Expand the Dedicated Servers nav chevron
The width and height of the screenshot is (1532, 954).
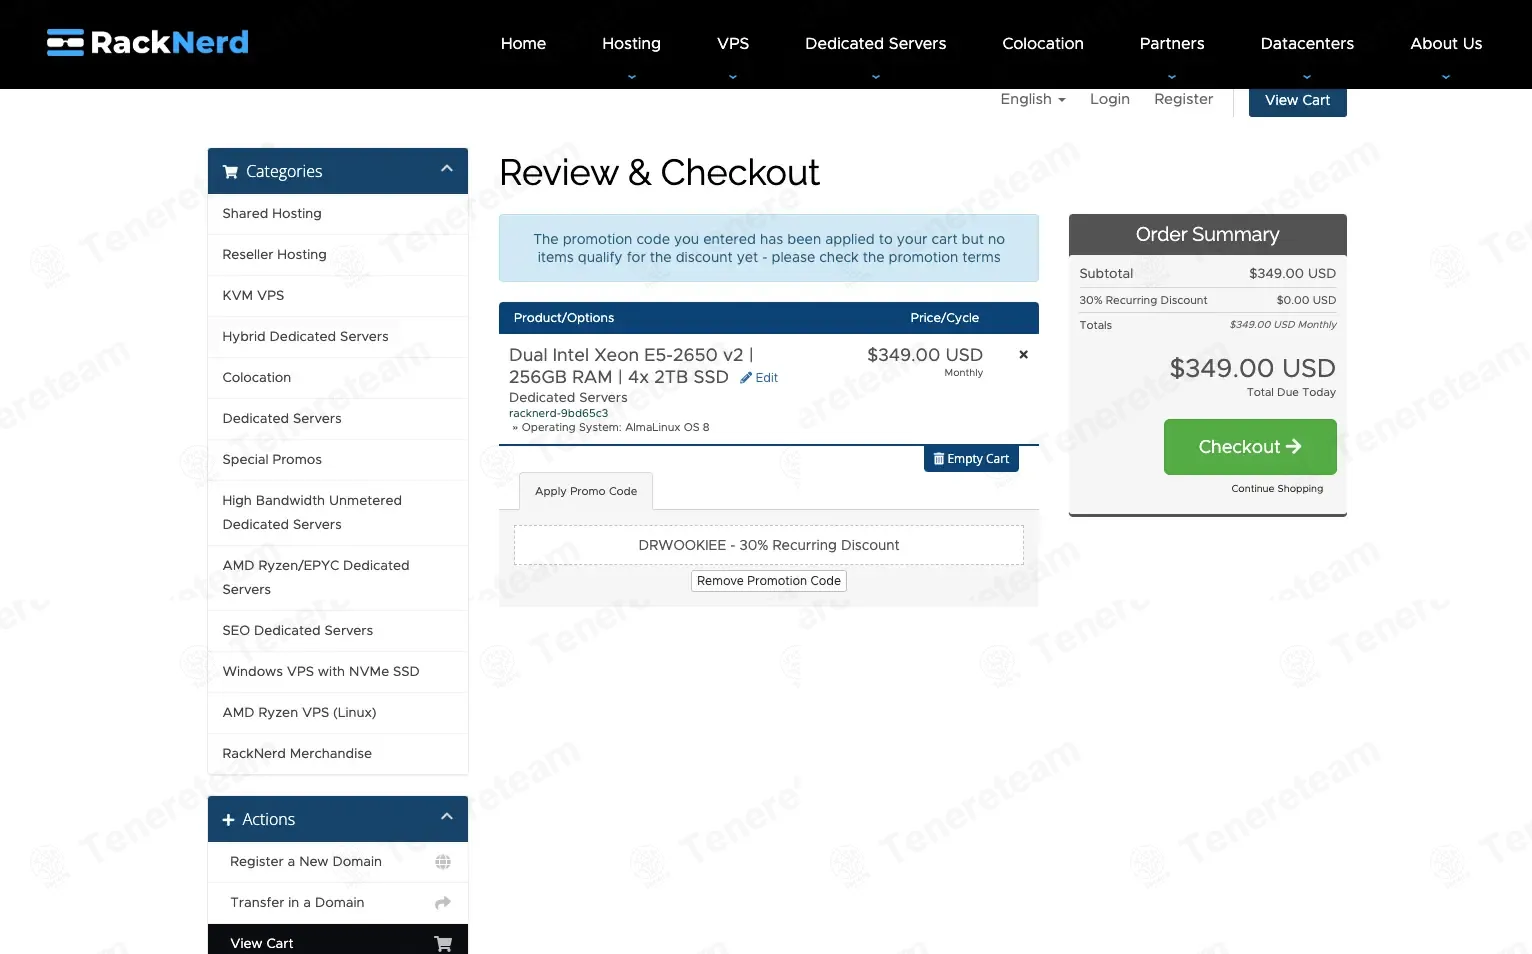pyautogui.click(x=876, y=76)
